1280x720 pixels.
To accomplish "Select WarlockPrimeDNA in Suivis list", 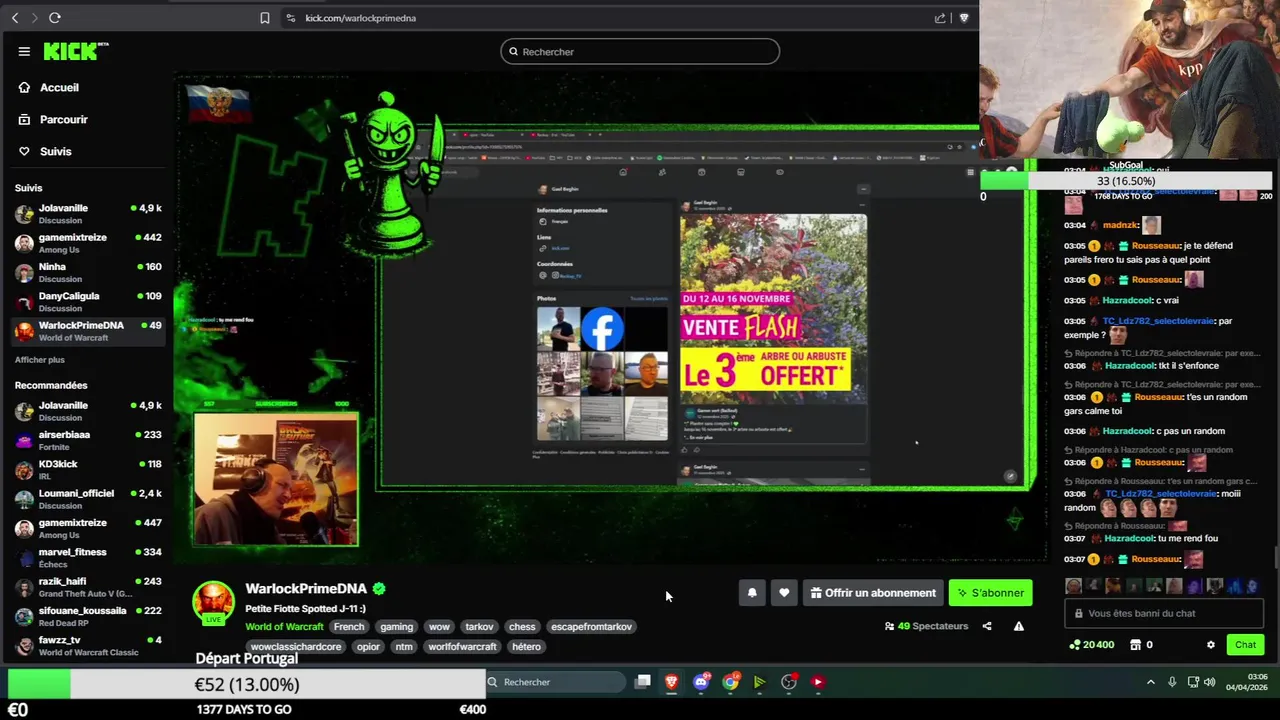I will point(88,330).
